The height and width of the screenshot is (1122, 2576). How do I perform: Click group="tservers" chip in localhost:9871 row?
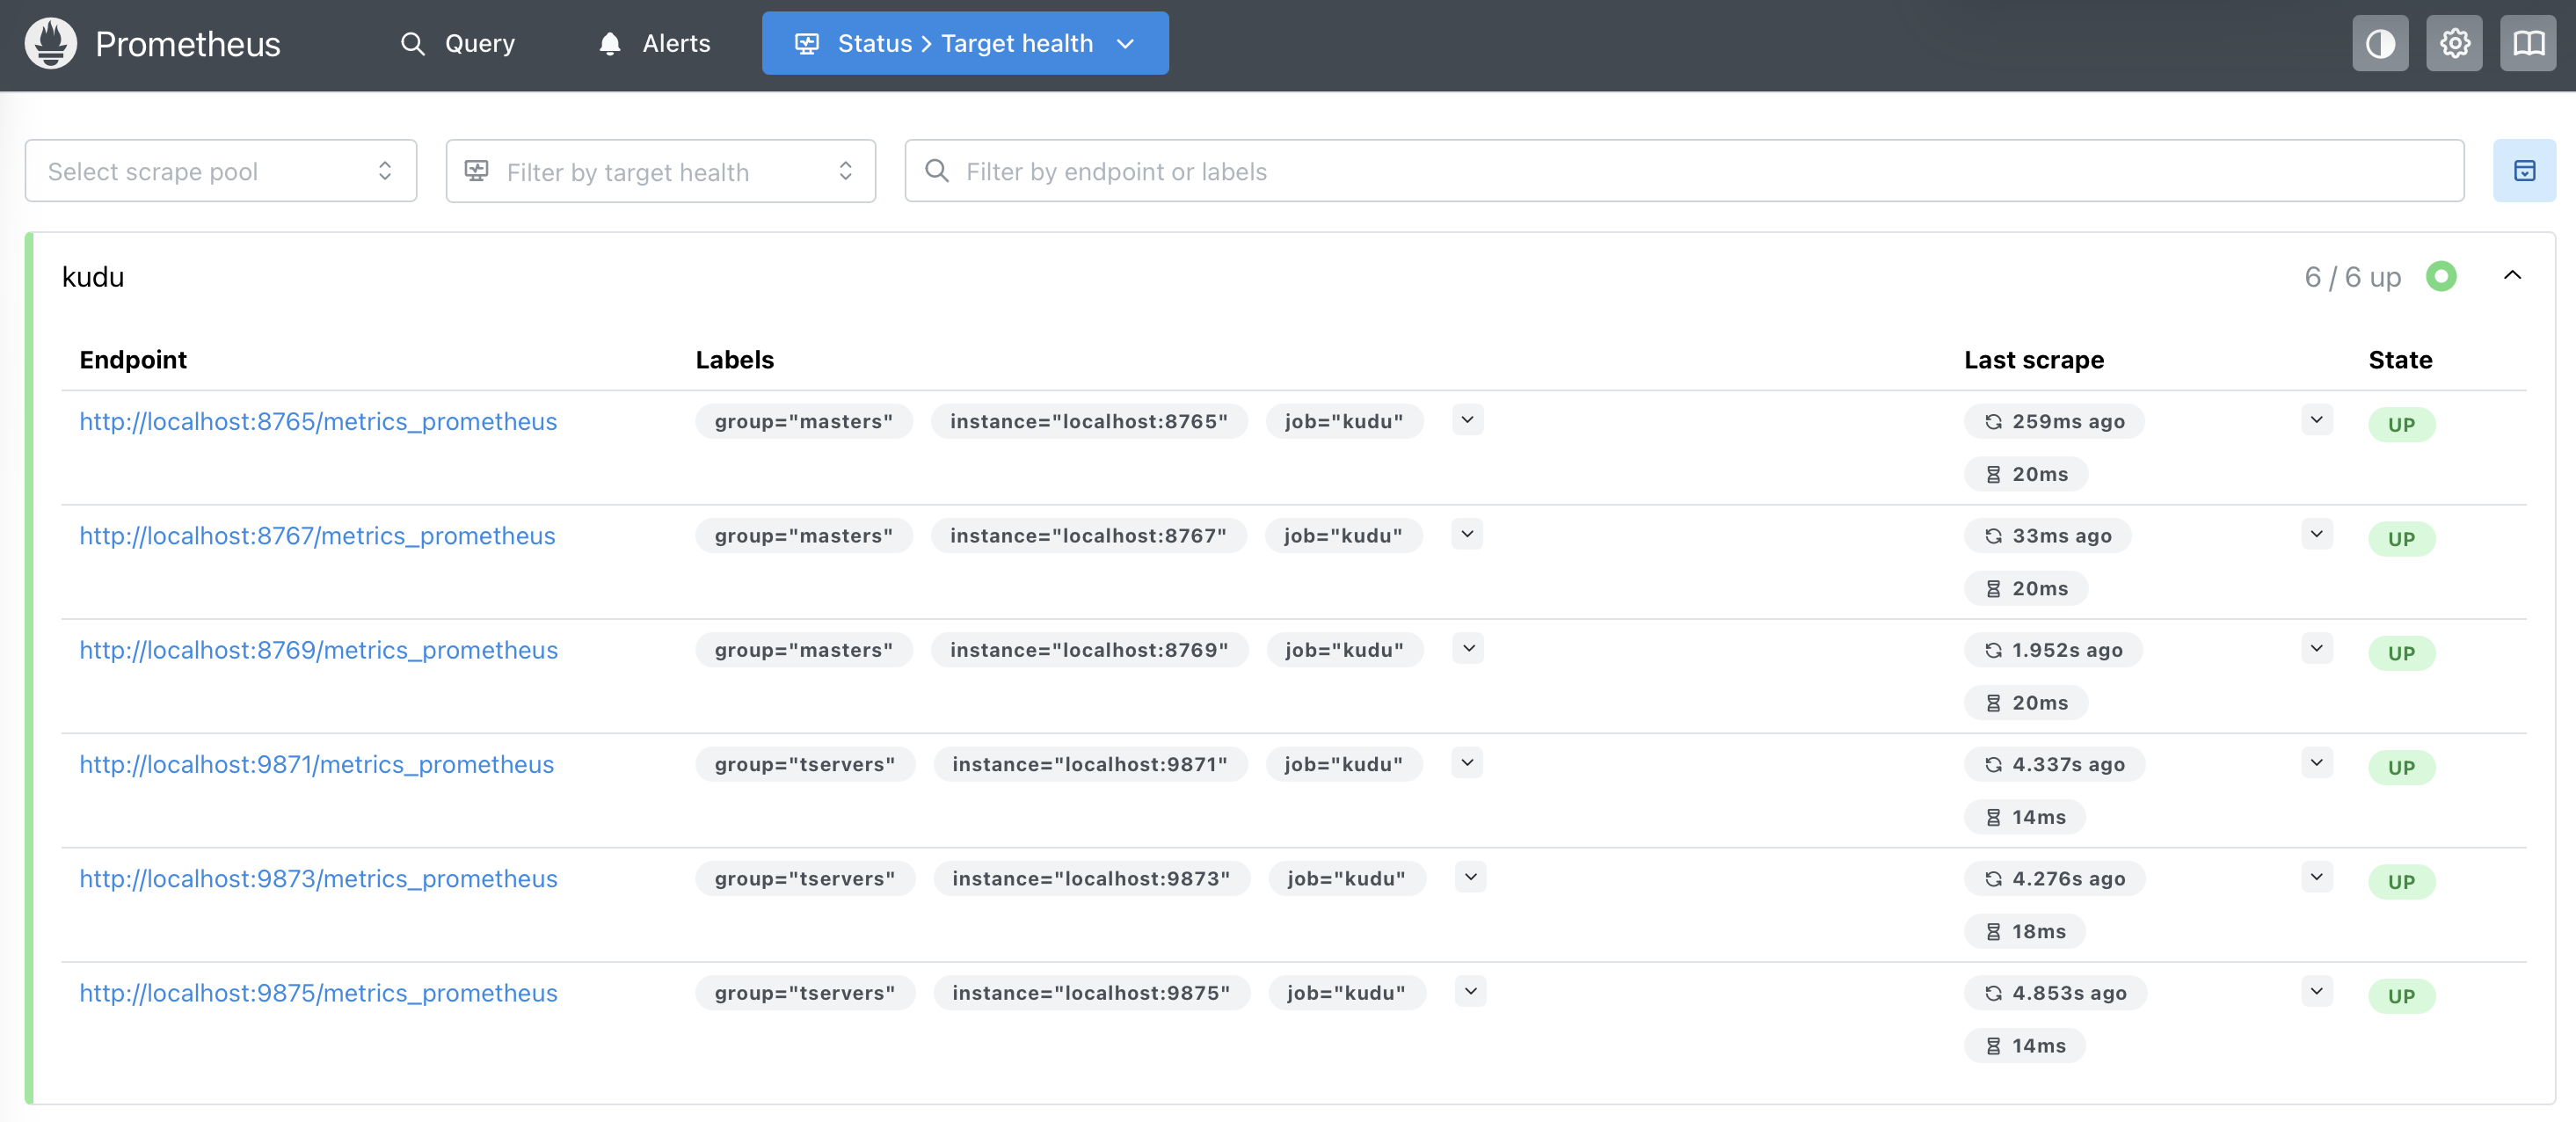[x=805, y=764]
